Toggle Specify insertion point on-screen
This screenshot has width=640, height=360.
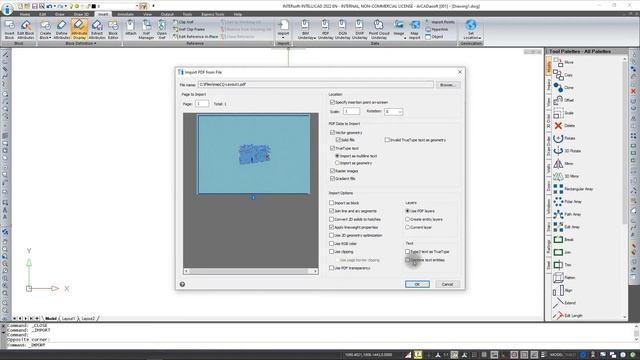coord(332,102)
